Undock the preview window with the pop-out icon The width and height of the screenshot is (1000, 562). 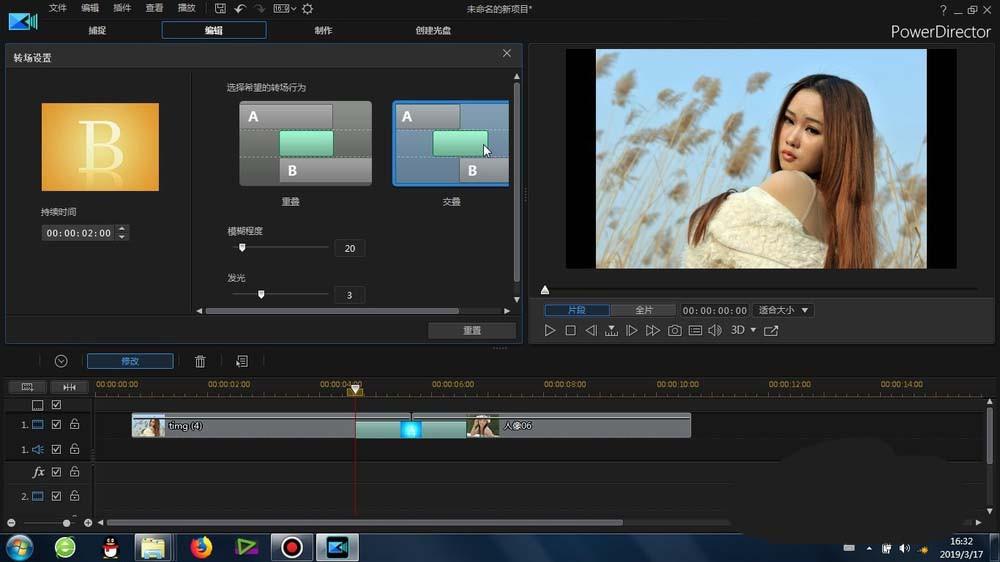(x=771, y=331)
